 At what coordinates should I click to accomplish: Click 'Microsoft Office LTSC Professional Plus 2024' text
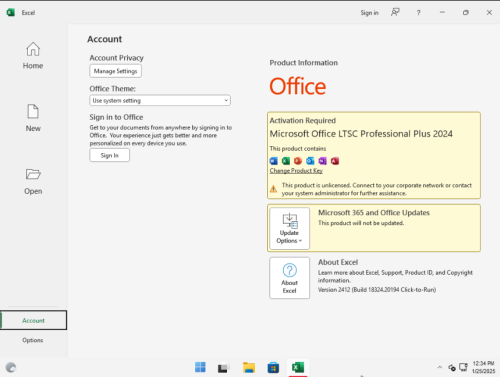[361, 134]
